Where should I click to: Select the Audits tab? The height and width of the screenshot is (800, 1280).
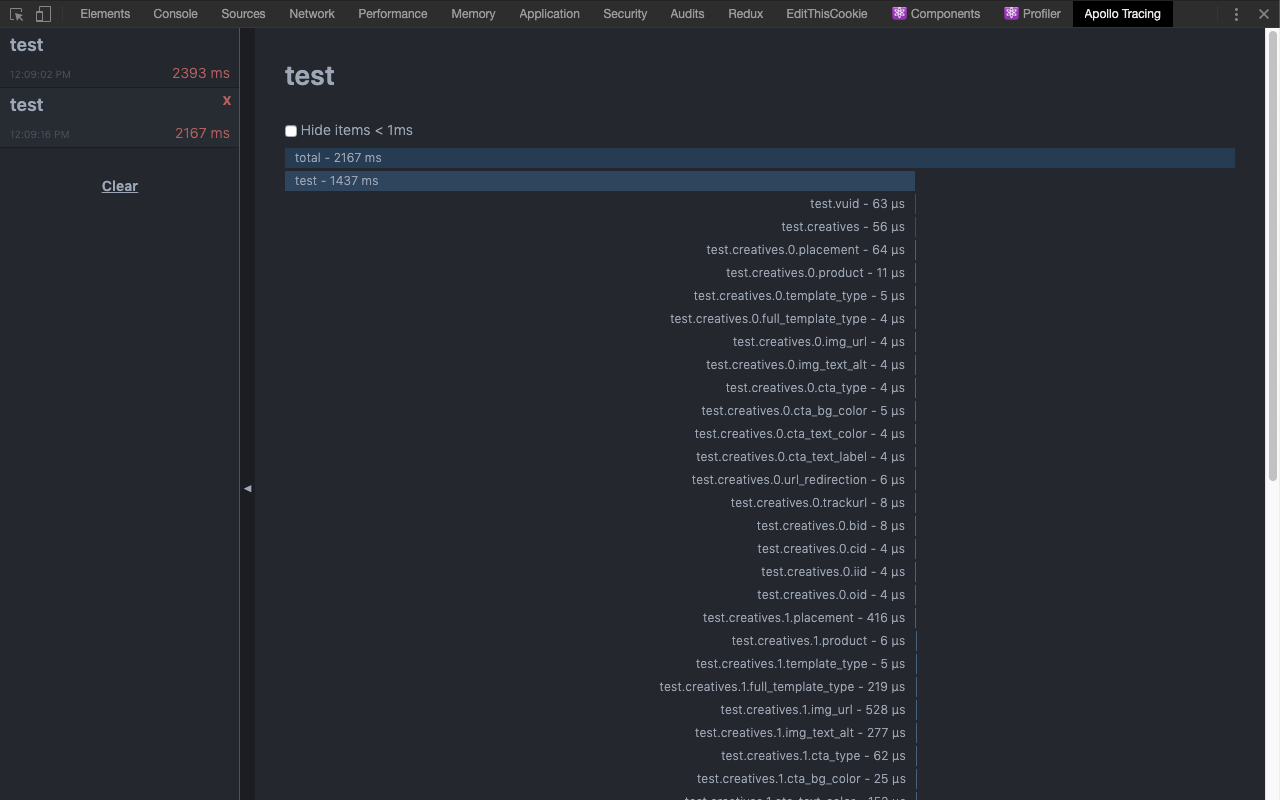click(687, 14)
